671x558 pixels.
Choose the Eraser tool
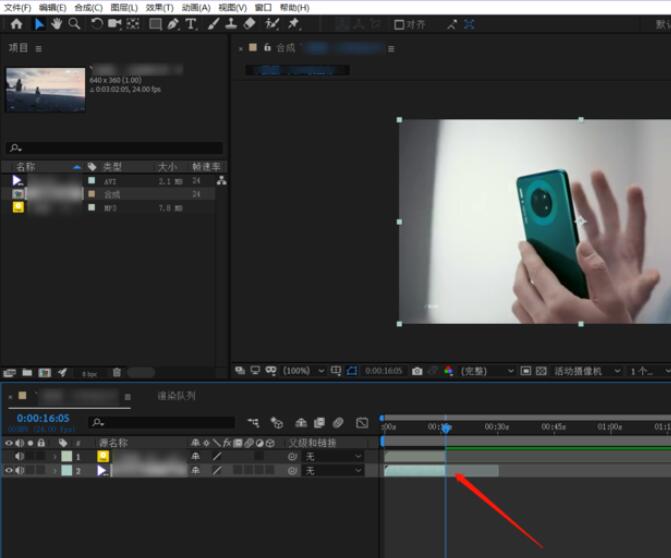tap(250, 24)
